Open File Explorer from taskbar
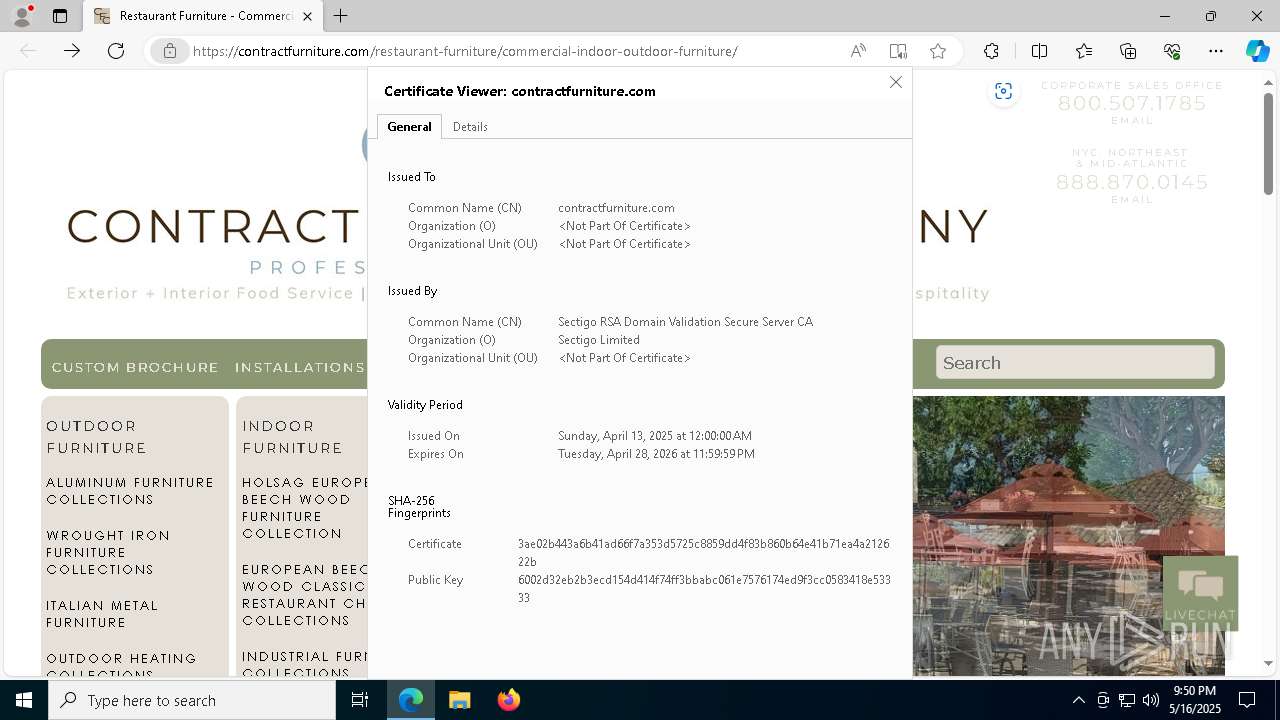The height and width of the screenshot is (720, 1280). 459,700
